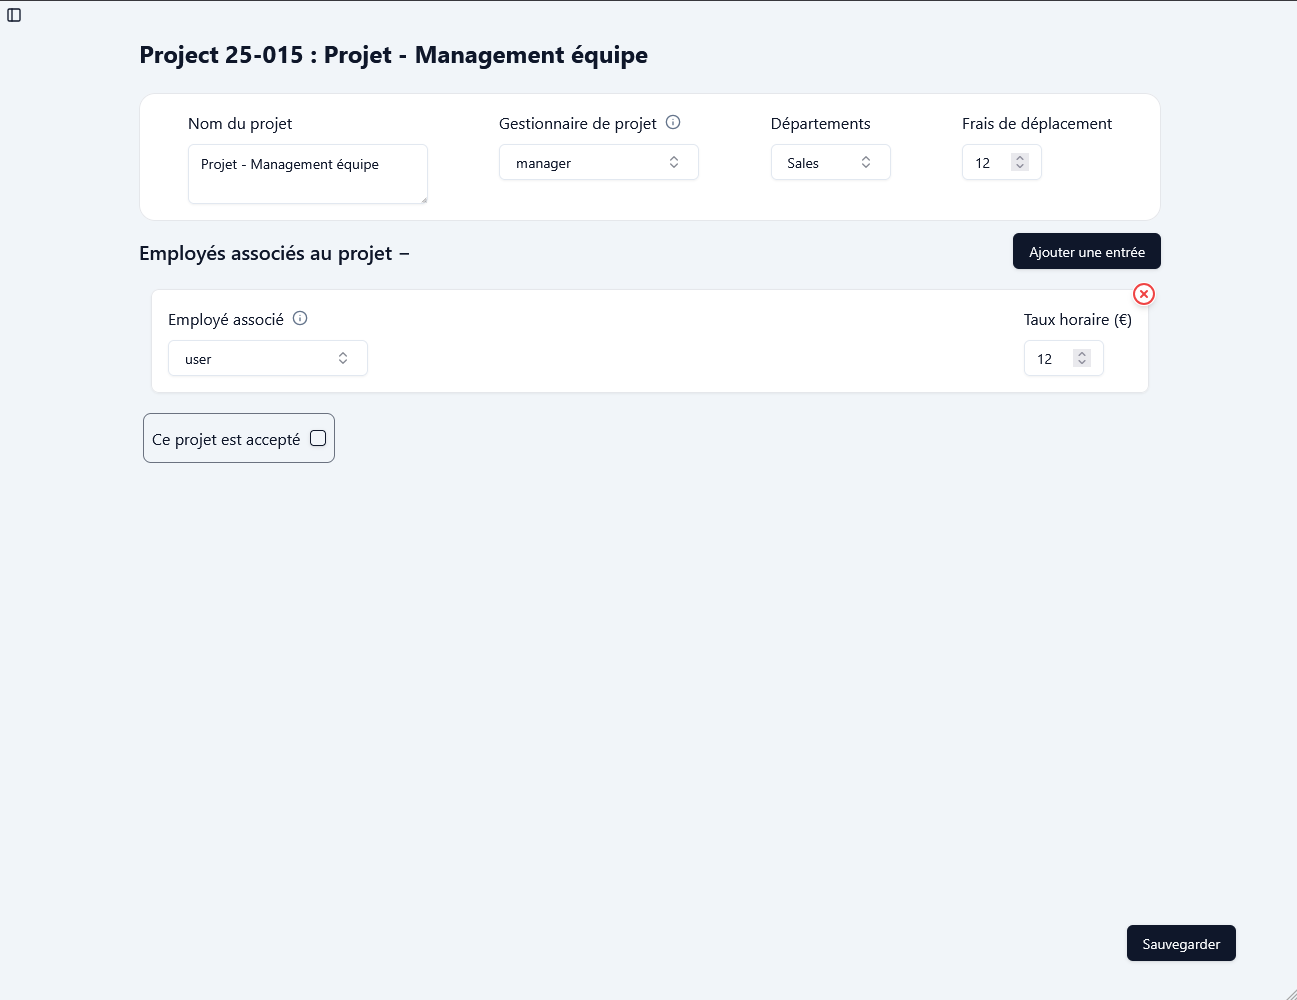Open the Départements Sales dropdown
1297x1000 pixels.
tap(831, 162)
